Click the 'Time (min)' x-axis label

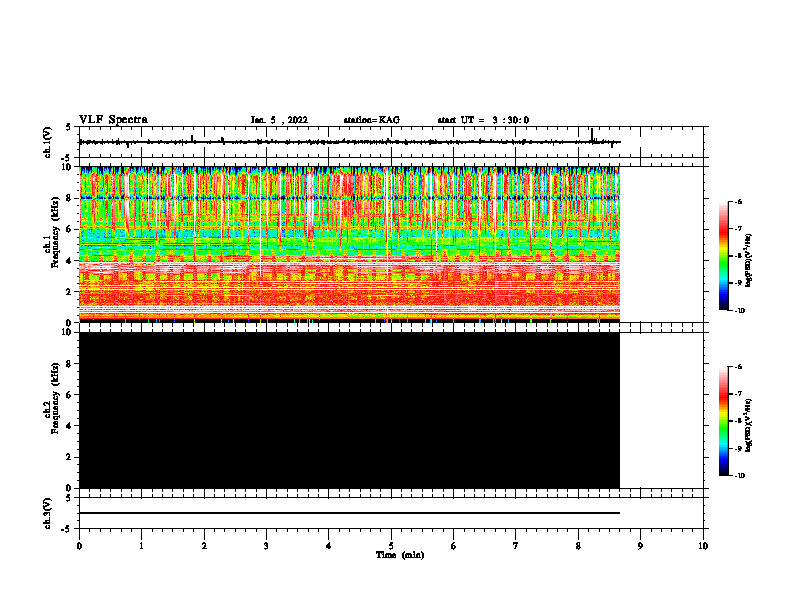click(x=400, y=555)
